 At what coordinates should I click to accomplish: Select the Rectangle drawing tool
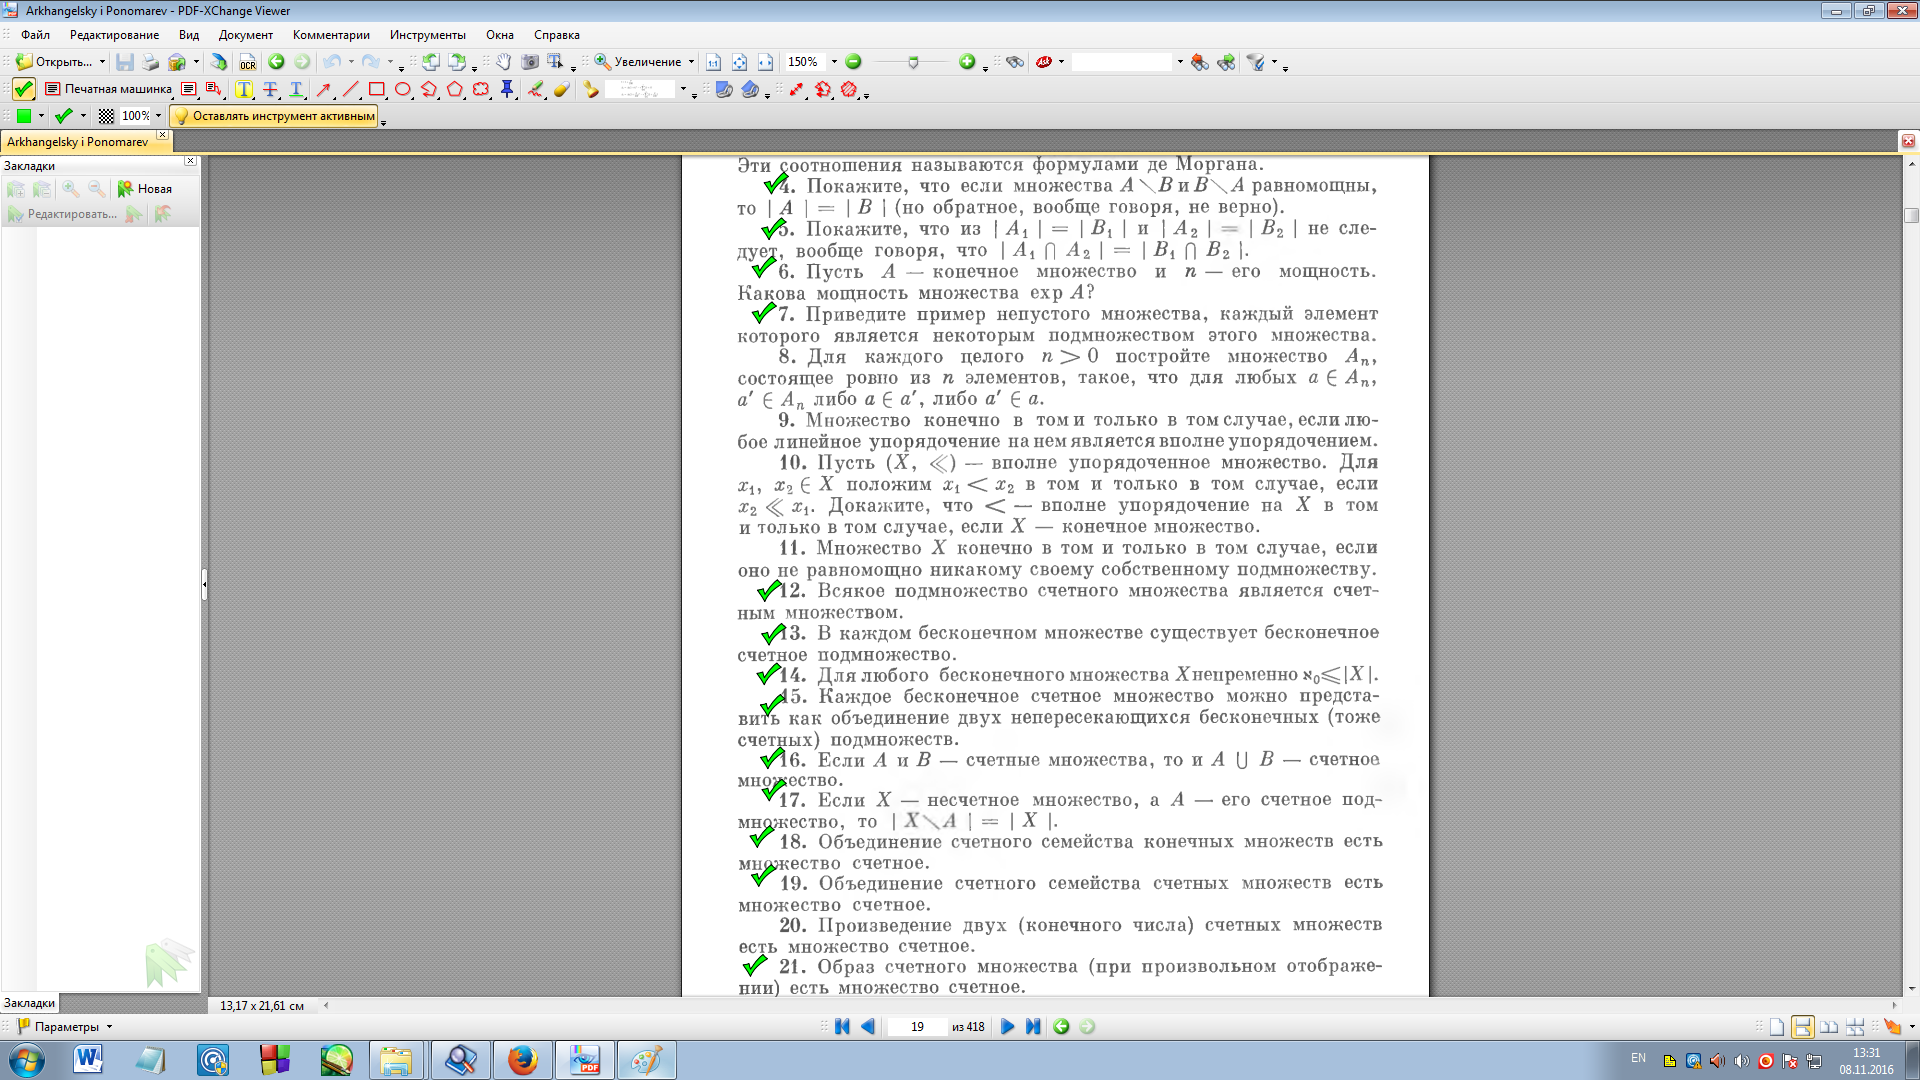click(x=377, y=89)
